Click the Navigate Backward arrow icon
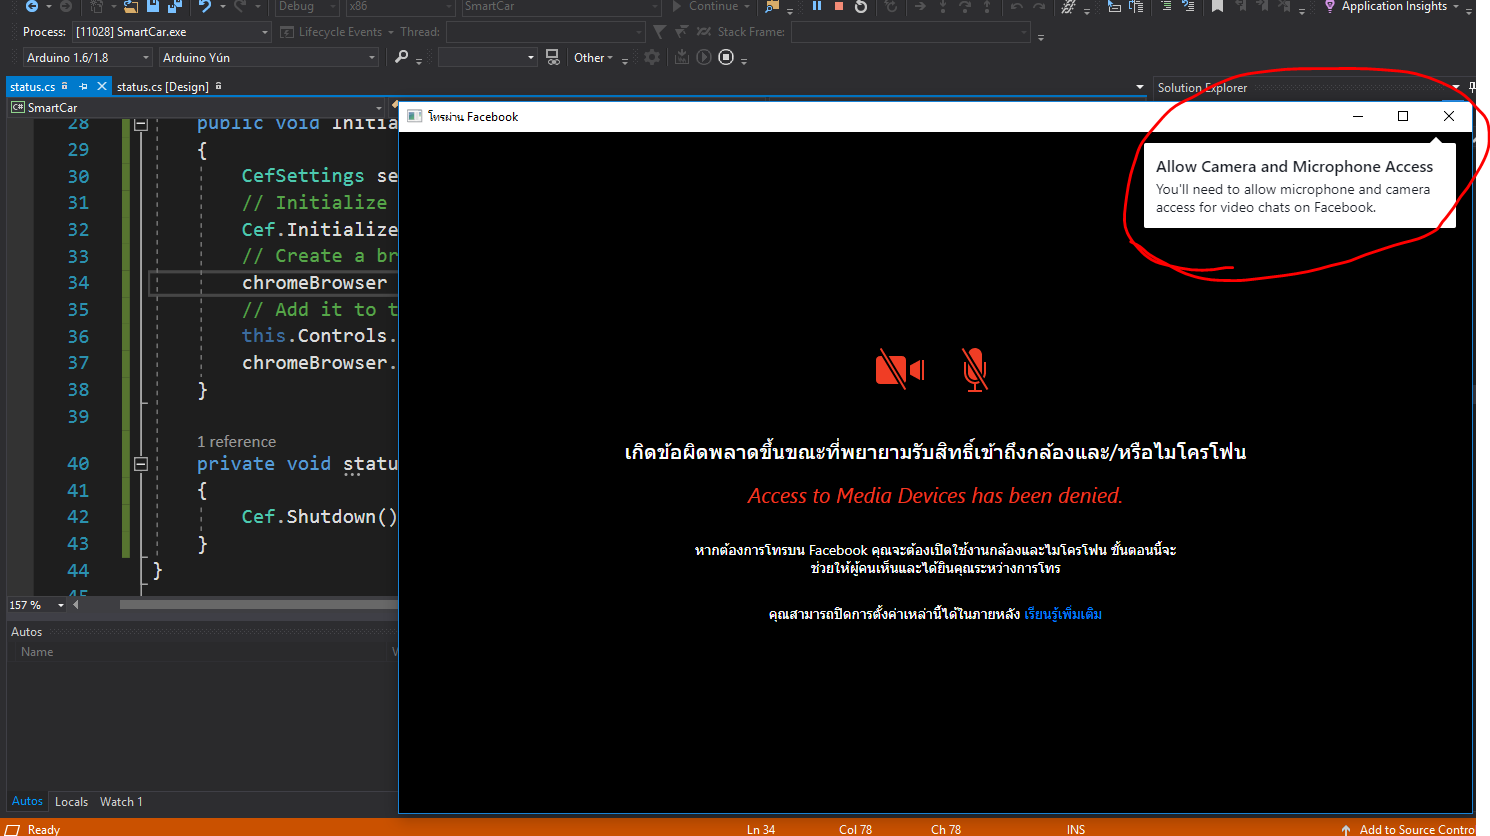Image resolution: width=1490 pixels, height=836 pixels. pos(32,6)
